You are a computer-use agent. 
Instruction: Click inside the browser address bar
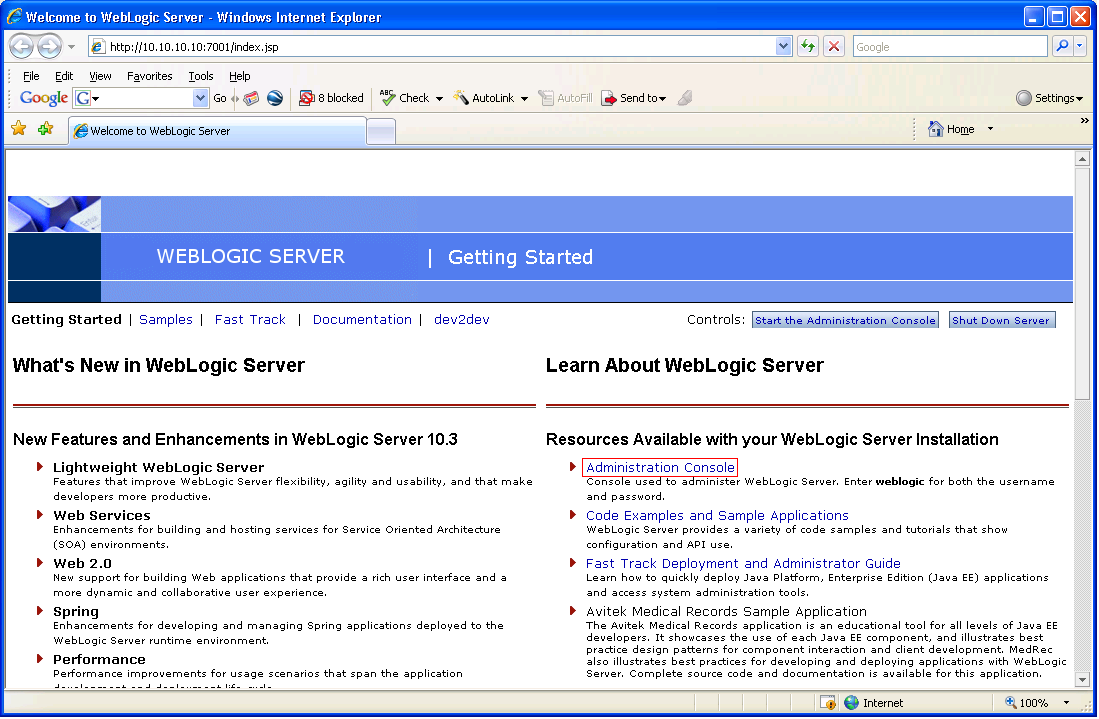coord(400,46)
